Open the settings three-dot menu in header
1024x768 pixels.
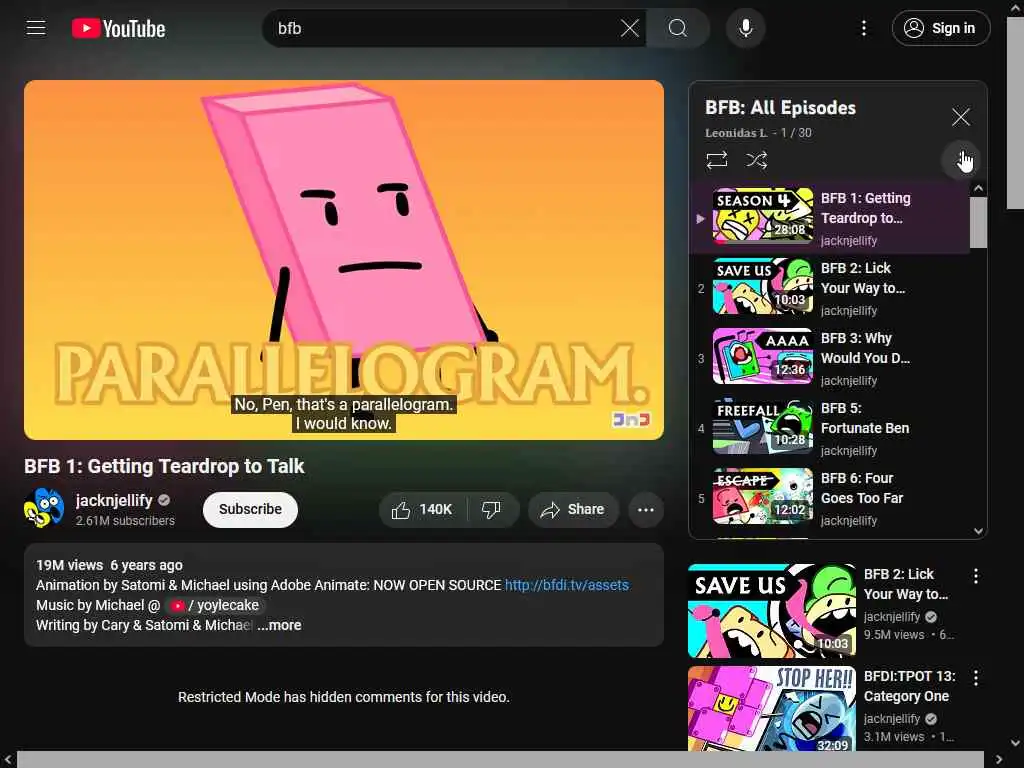coord(863,28)
